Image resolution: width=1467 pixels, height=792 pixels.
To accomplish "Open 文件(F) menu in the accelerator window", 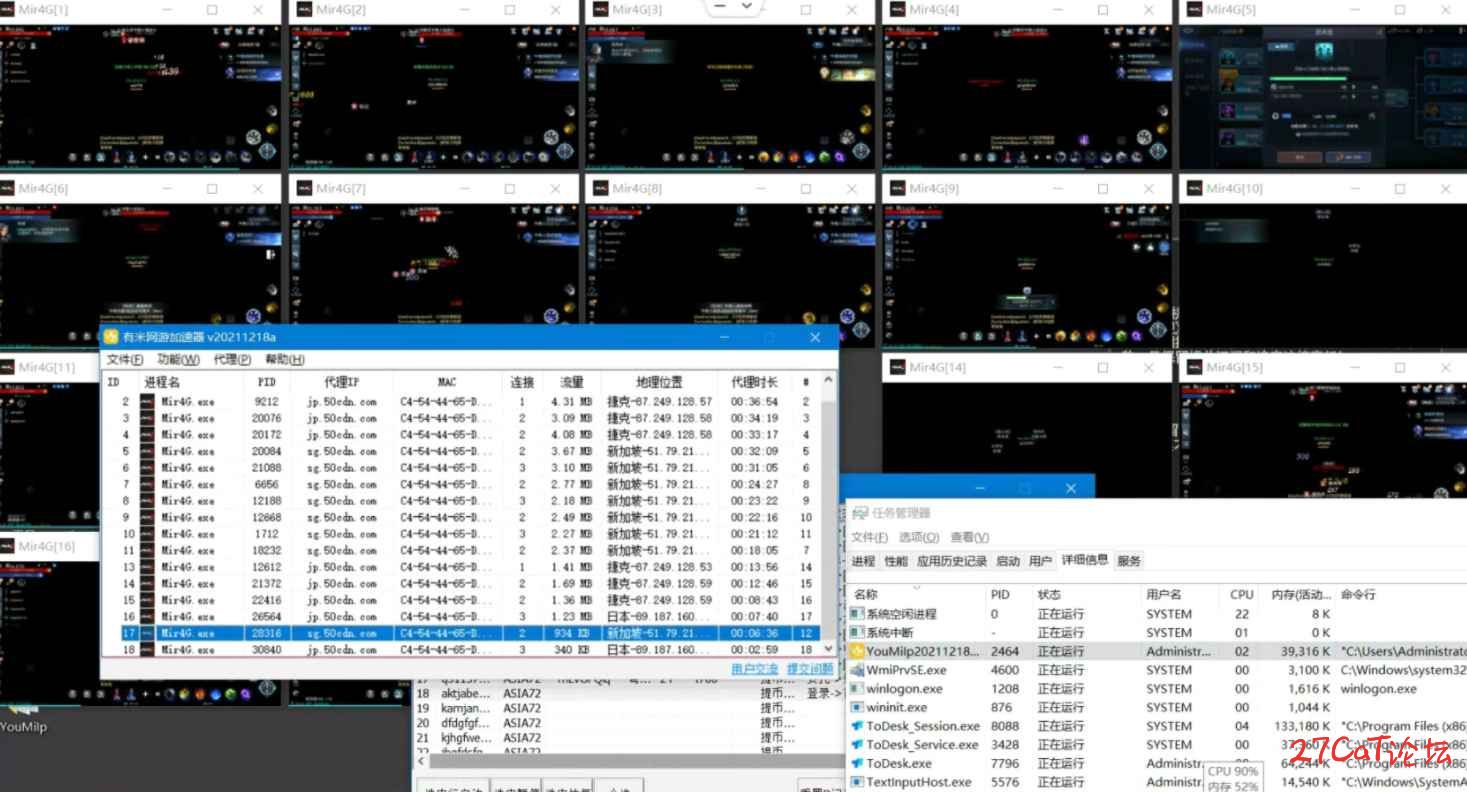I will pos(125,360).
